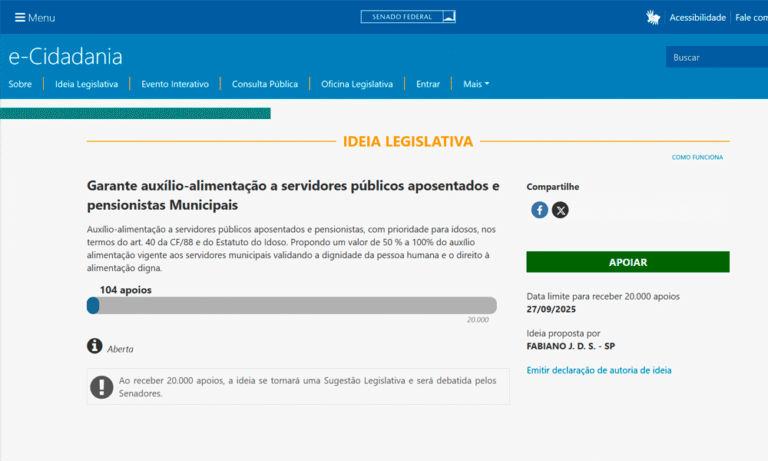Go to e-Cidadania home title

[66, 56]
